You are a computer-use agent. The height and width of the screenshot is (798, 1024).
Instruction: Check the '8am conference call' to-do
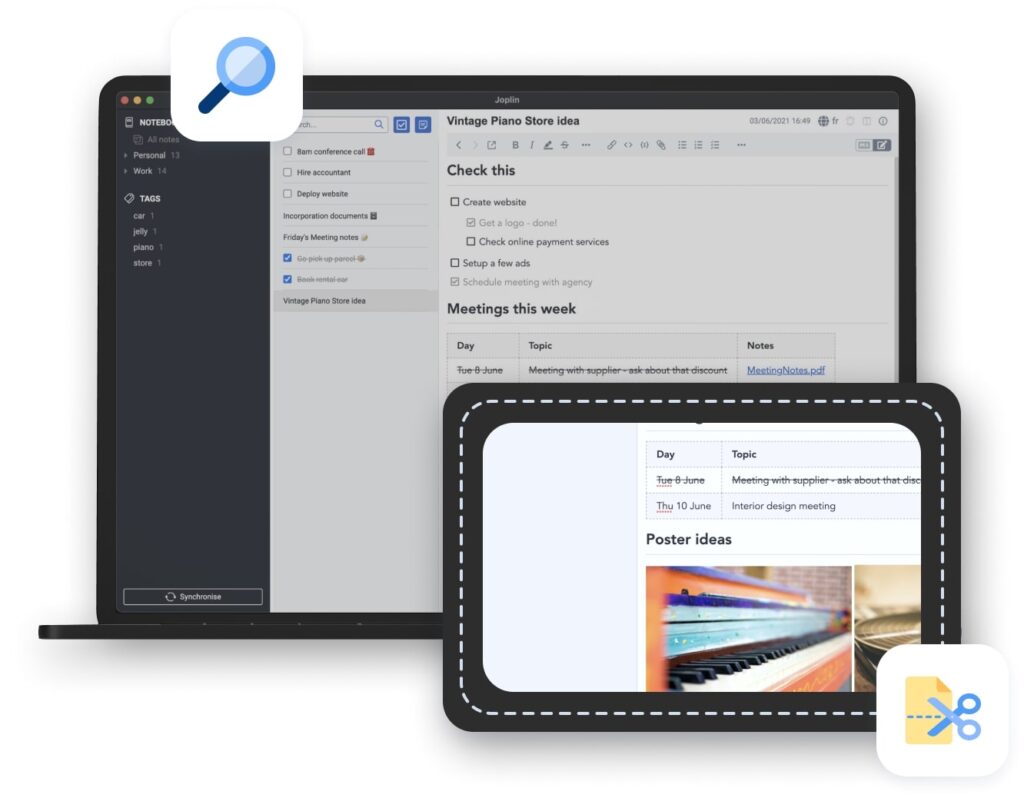point(288,152)
